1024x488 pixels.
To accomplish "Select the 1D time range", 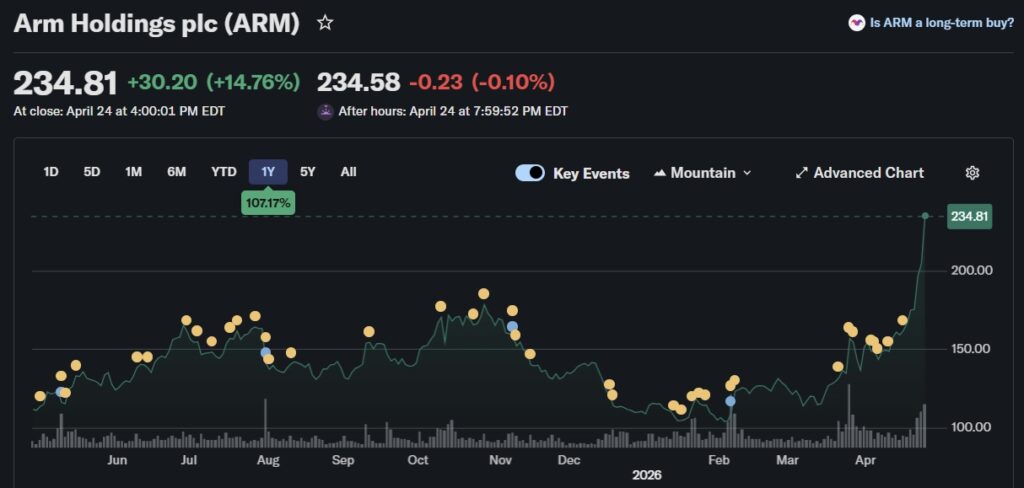I will pos(51,172).
